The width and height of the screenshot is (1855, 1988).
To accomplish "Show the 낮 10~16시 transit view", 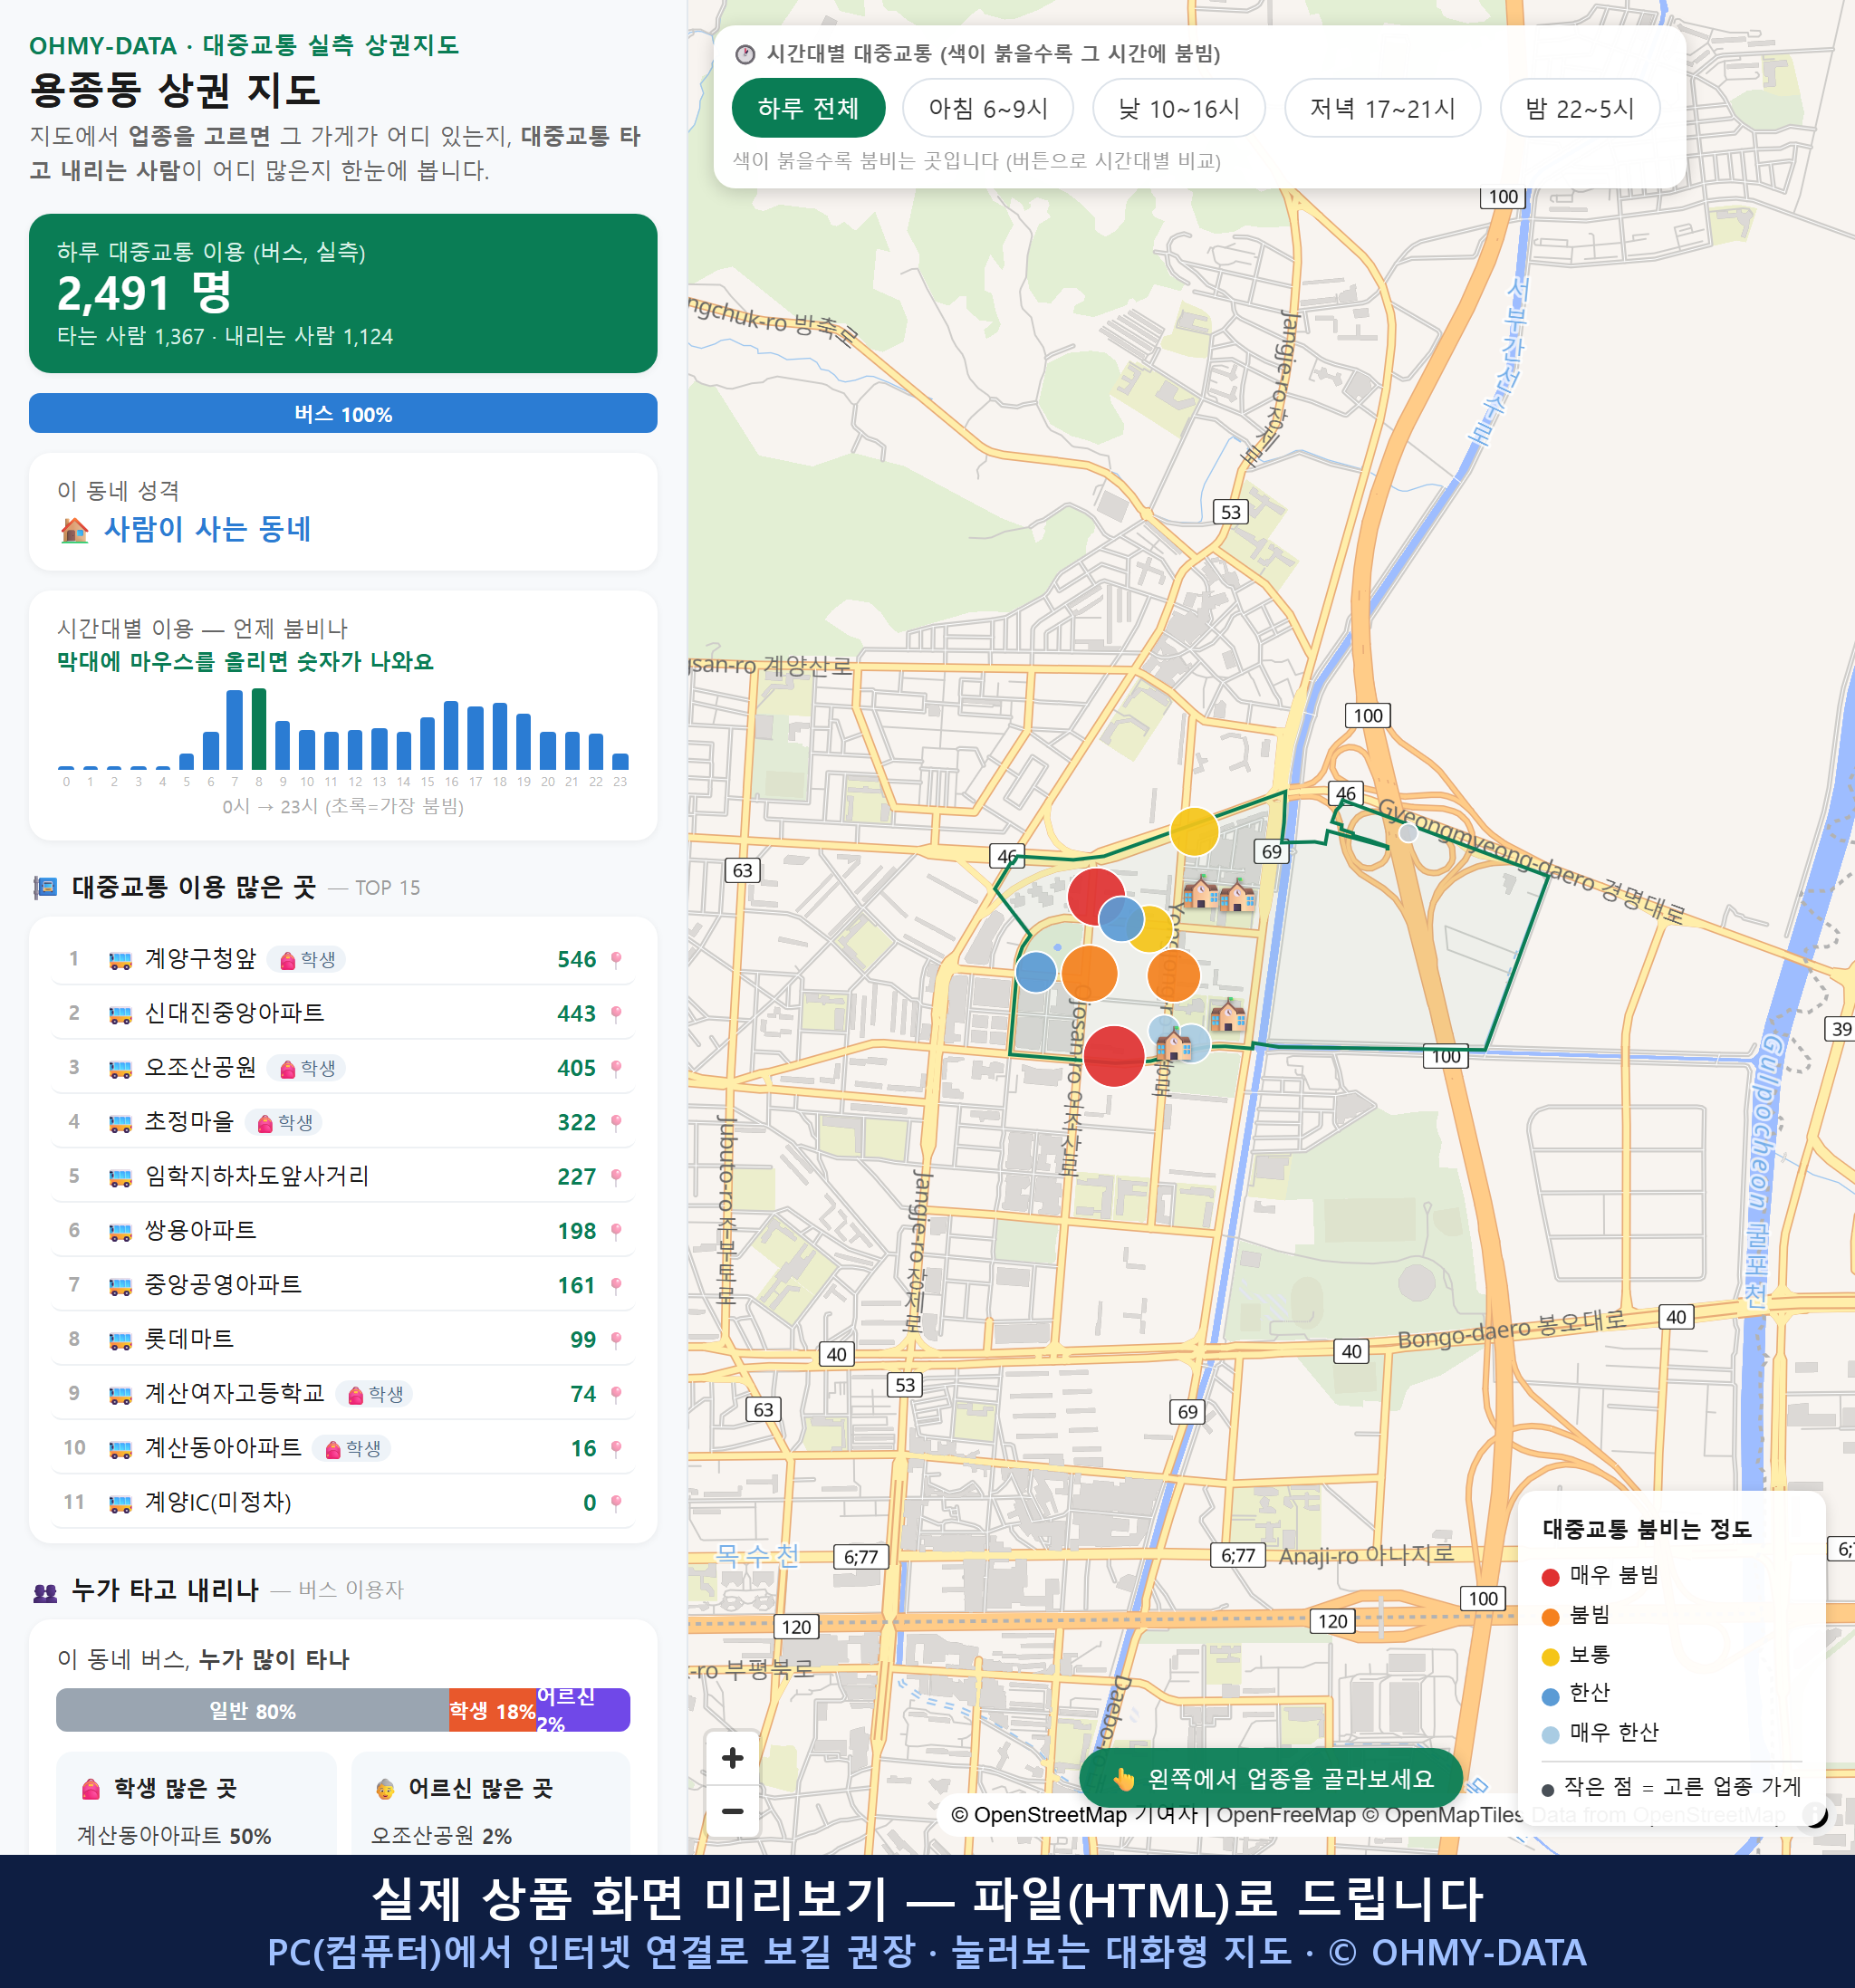I will coord(1178,108).
